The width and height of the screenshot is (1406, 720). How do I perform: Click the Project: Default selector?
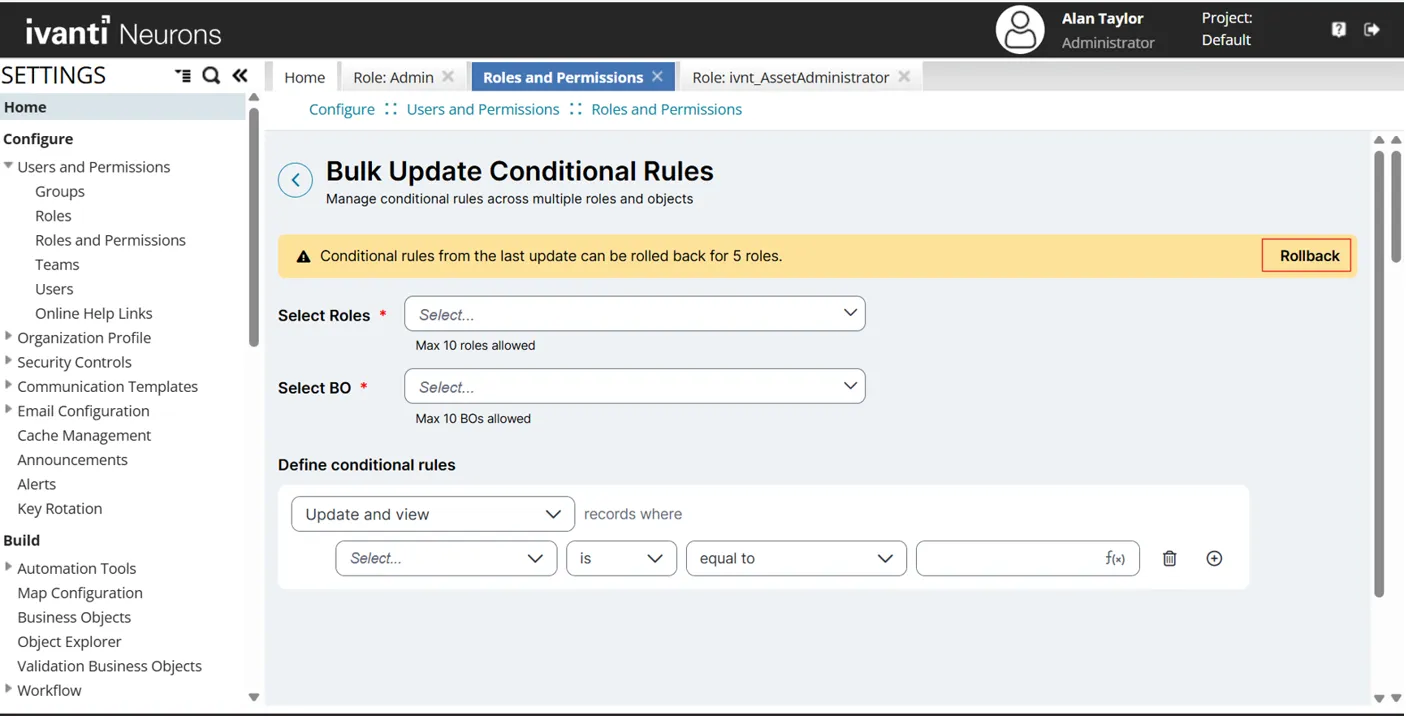(x=1226, y=29)
